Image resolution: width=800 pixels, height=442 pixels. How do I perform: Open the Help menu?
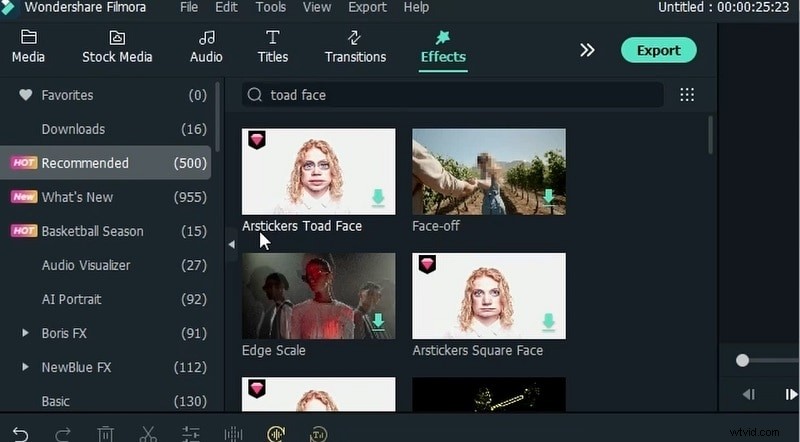[416, 7]
